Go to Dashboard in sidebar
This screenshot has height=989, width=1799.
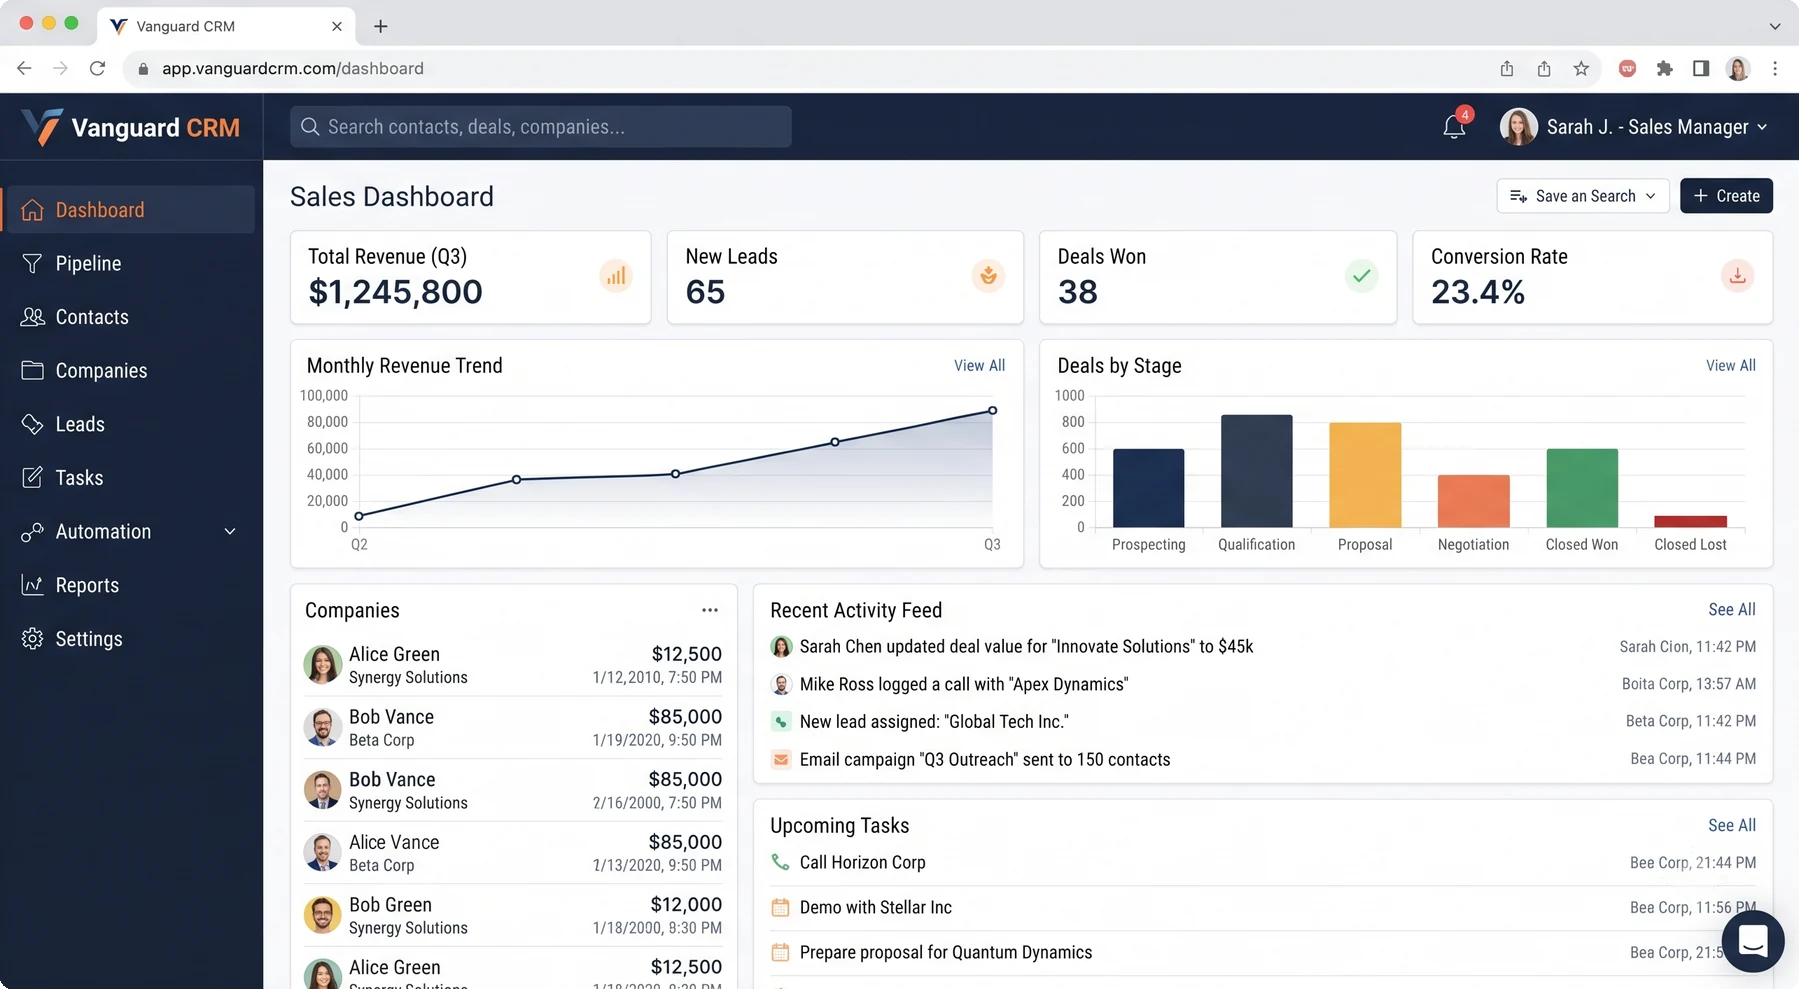click(x=128, y=209)
